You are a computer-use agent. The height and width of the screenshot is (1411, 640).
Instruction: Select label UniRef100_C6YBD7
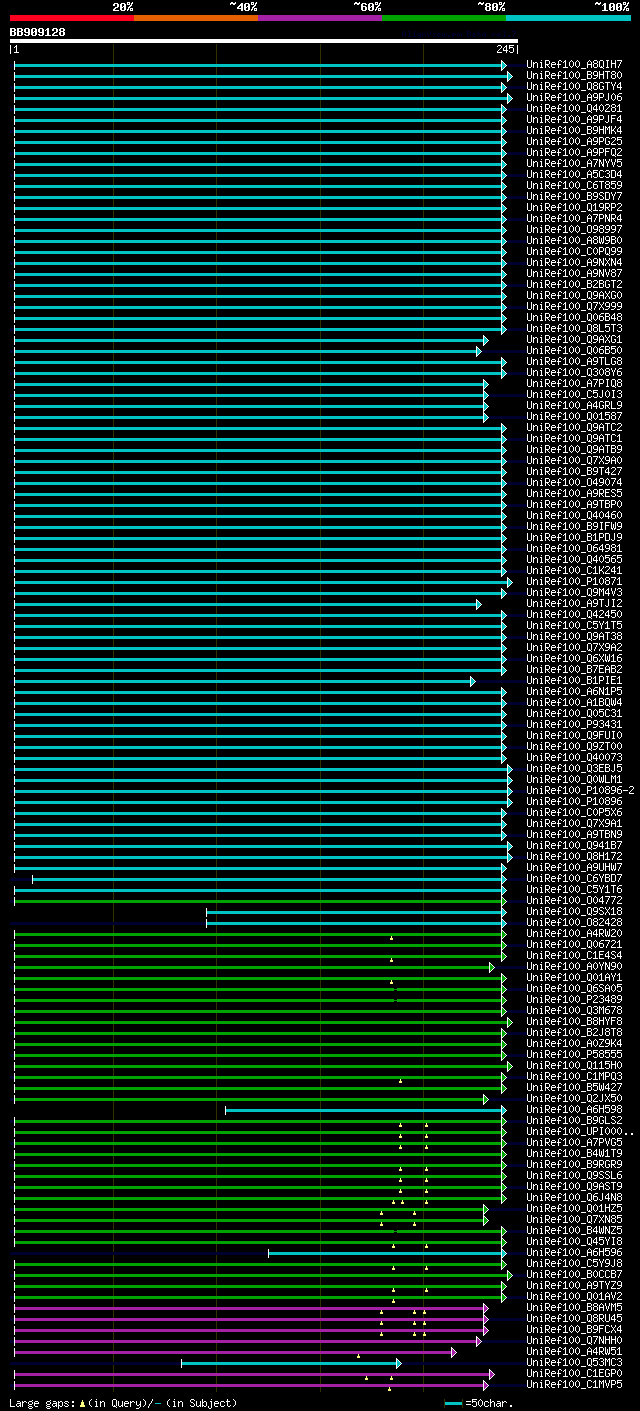574,878
